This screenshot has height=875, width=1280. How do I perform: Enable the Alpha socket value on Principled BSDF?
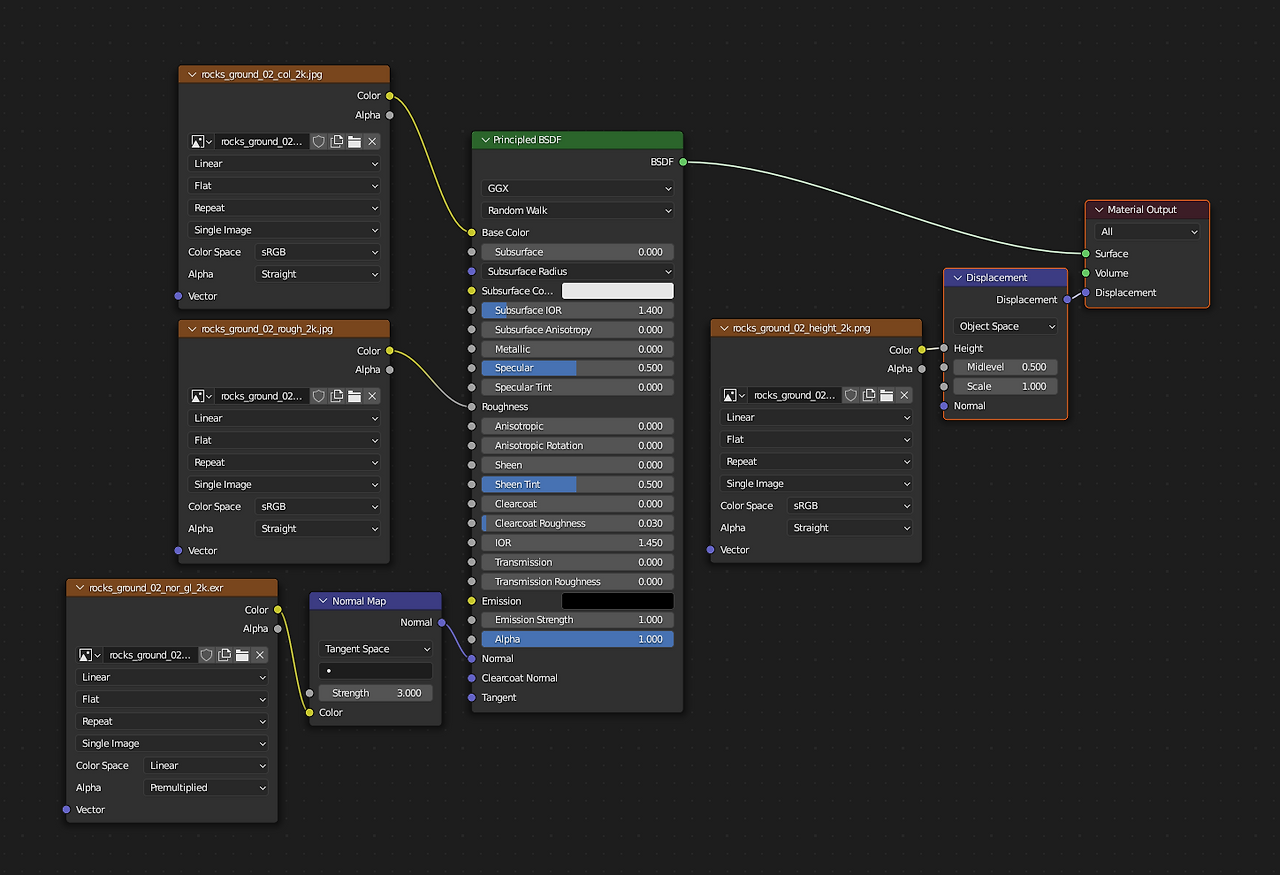[x=577, y=639]
